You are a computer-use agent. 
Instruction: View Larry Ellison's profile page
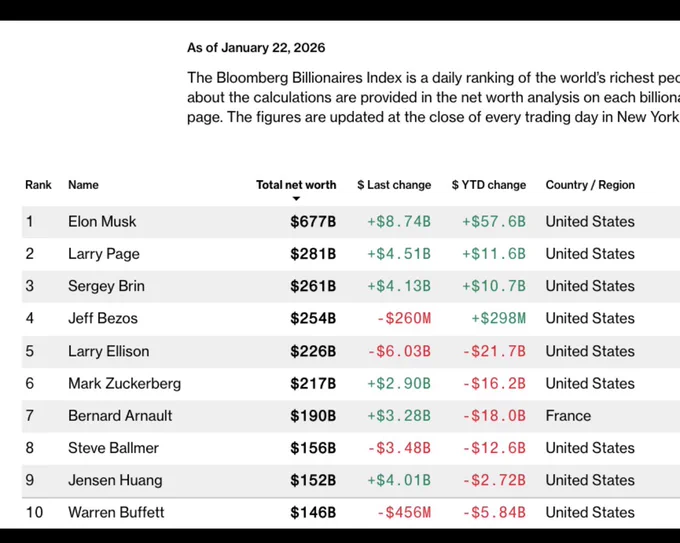(109, 351)
